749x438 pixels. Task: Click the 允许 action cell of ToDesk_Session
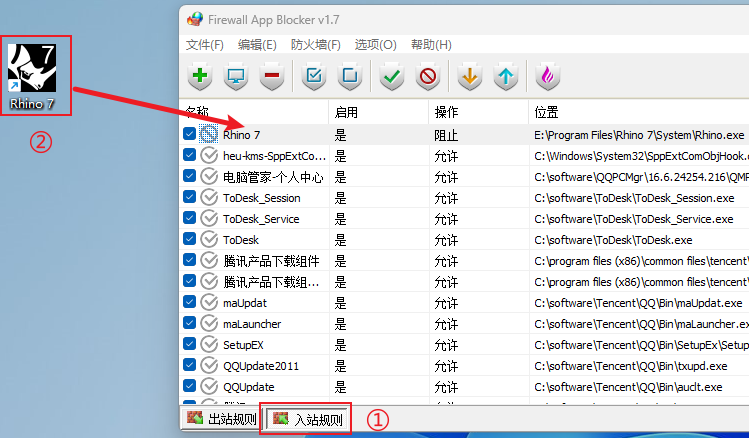click(446, 198)
